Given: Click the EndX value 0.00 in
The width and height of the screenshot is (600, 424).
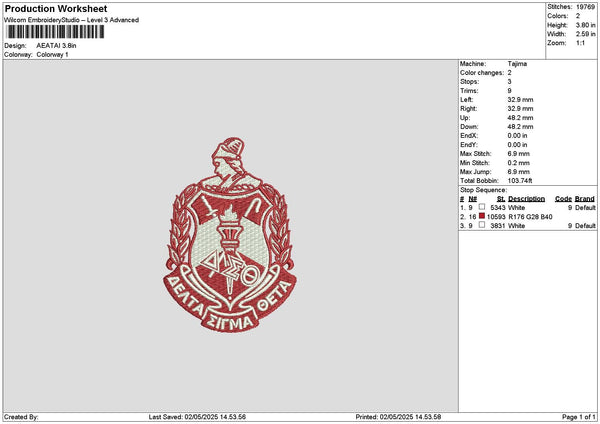Looking at the screenshot, I should click(x=517, y=135).
